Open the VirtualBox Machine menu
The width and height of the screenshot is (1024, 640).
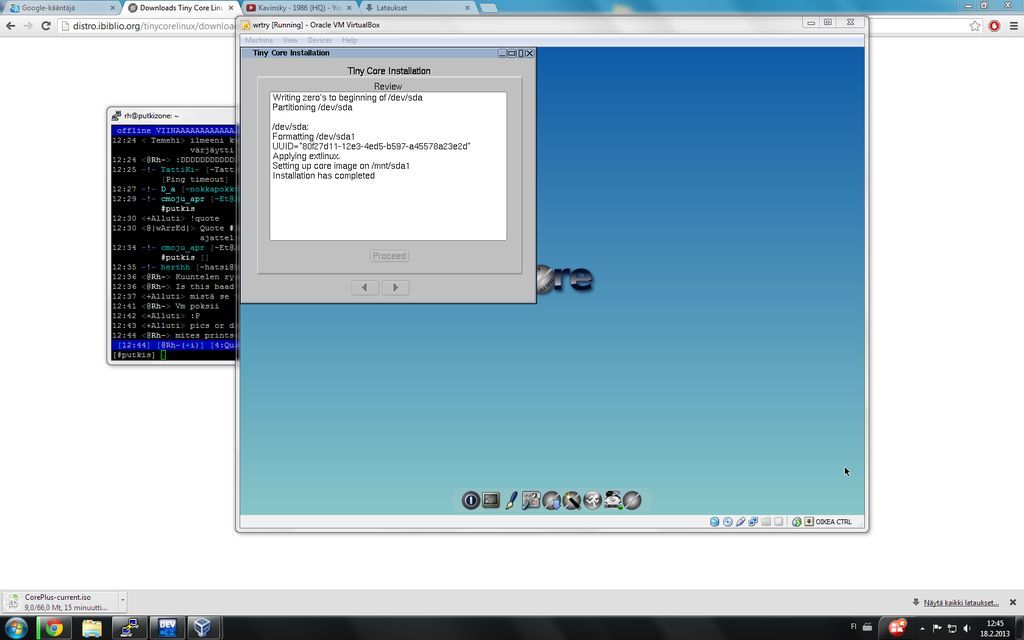pyautogui.click(x=259, y=40)
